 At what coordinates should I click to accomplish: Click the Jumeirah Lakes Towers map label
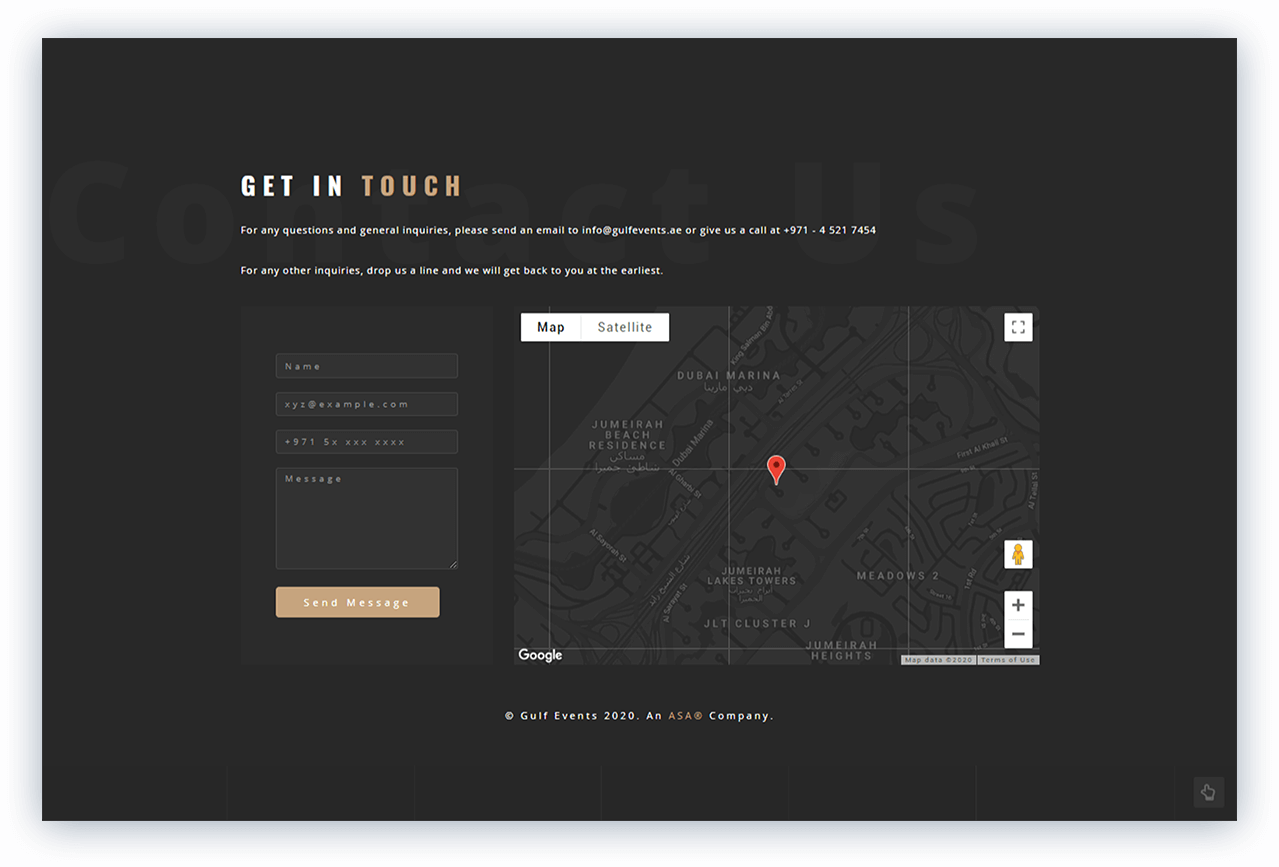click(752, 575)
